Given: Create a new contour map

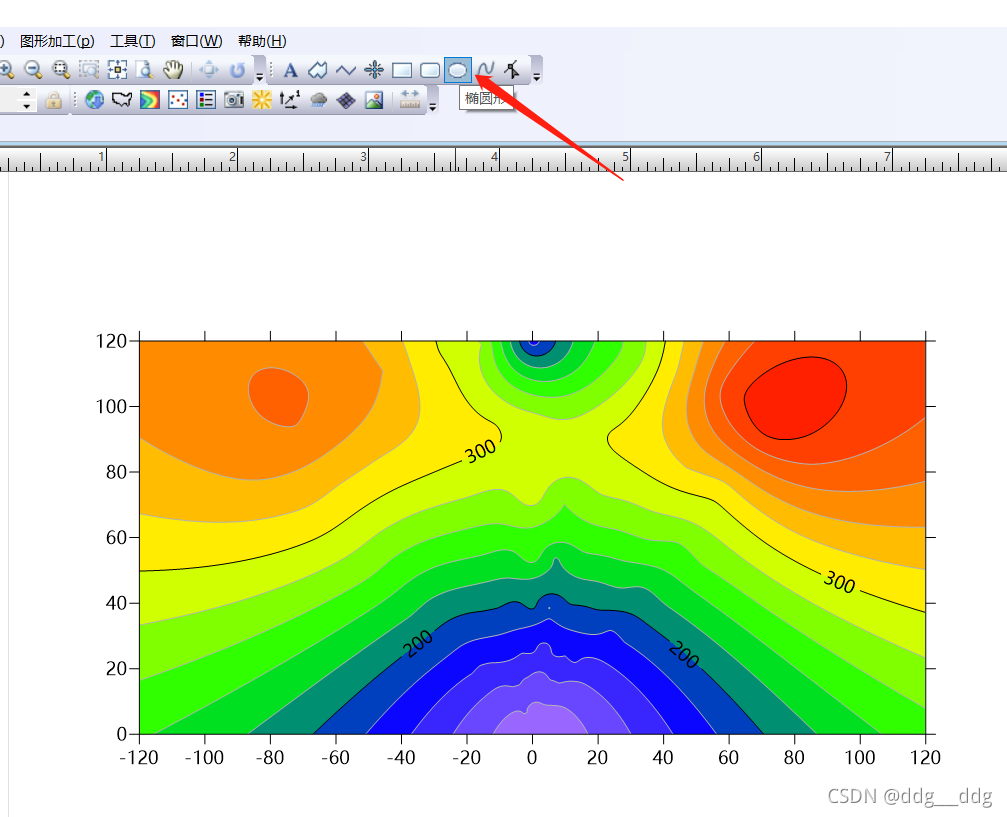Looking at the screenshot, I should pyautogui.click(x=150, y=100).
